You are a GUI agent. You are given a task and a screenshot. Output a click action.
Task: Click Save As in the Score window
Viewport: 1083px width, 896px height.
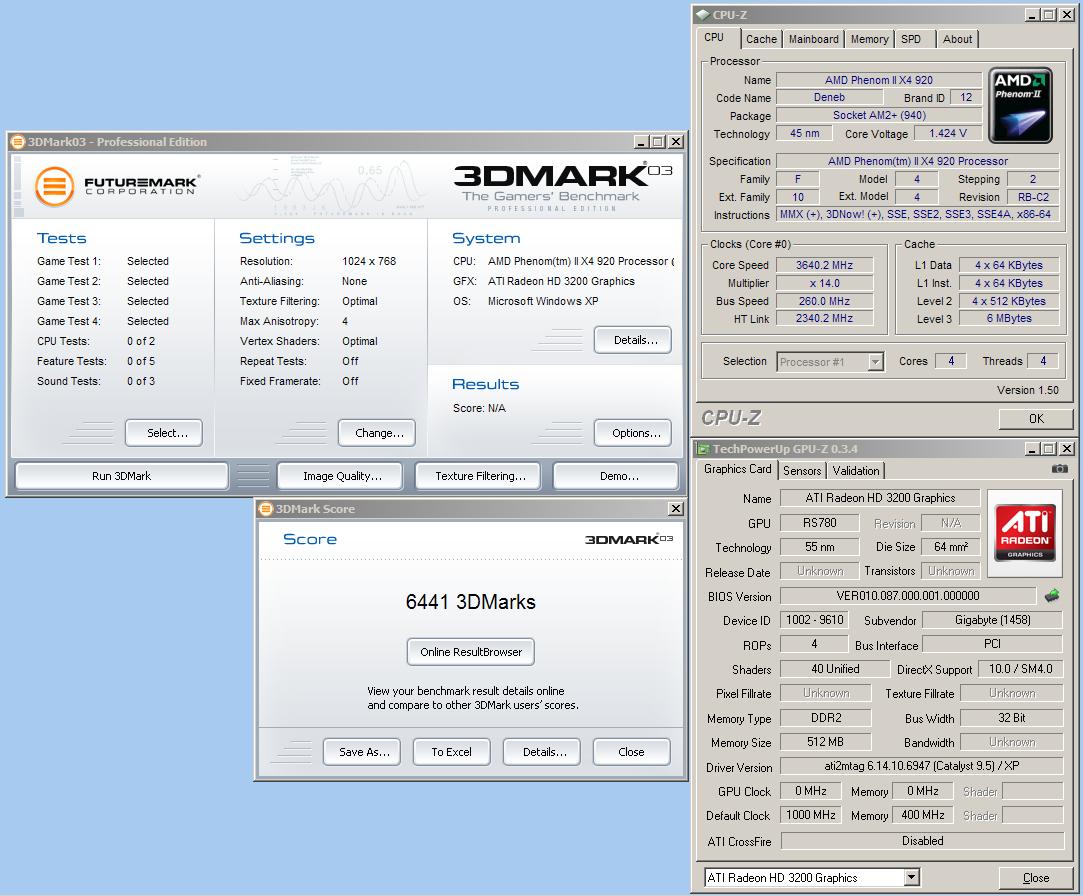364,752
